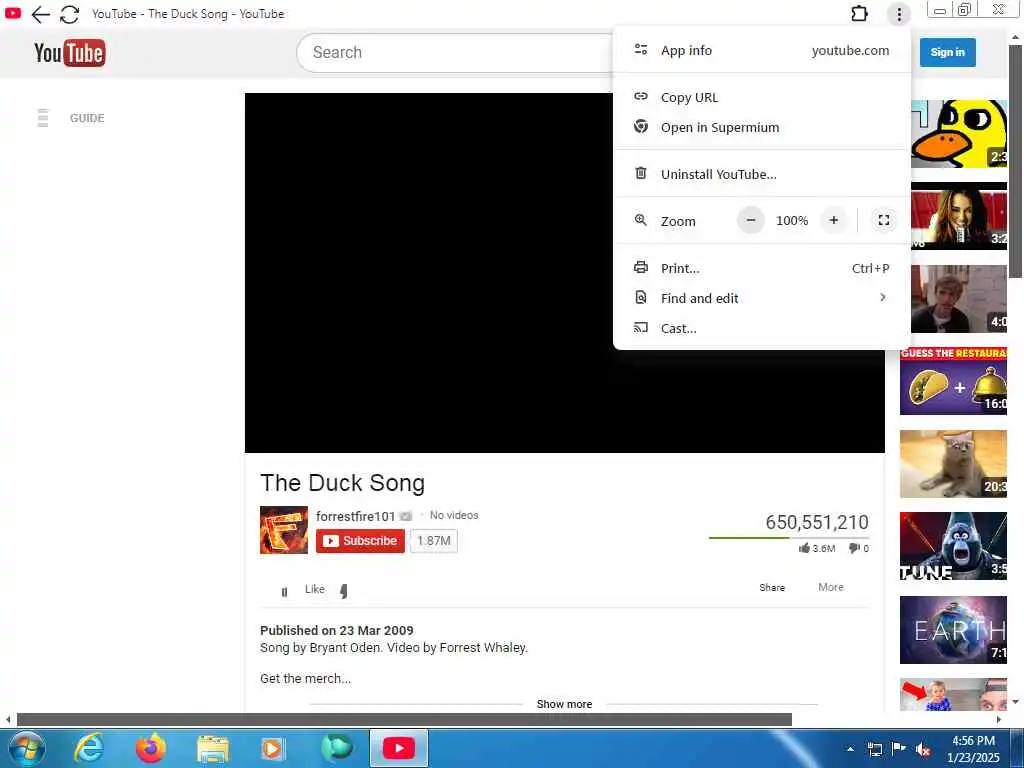Click the YouTube logo
Screen dimensions: 1024x768
tap(70, 53)
